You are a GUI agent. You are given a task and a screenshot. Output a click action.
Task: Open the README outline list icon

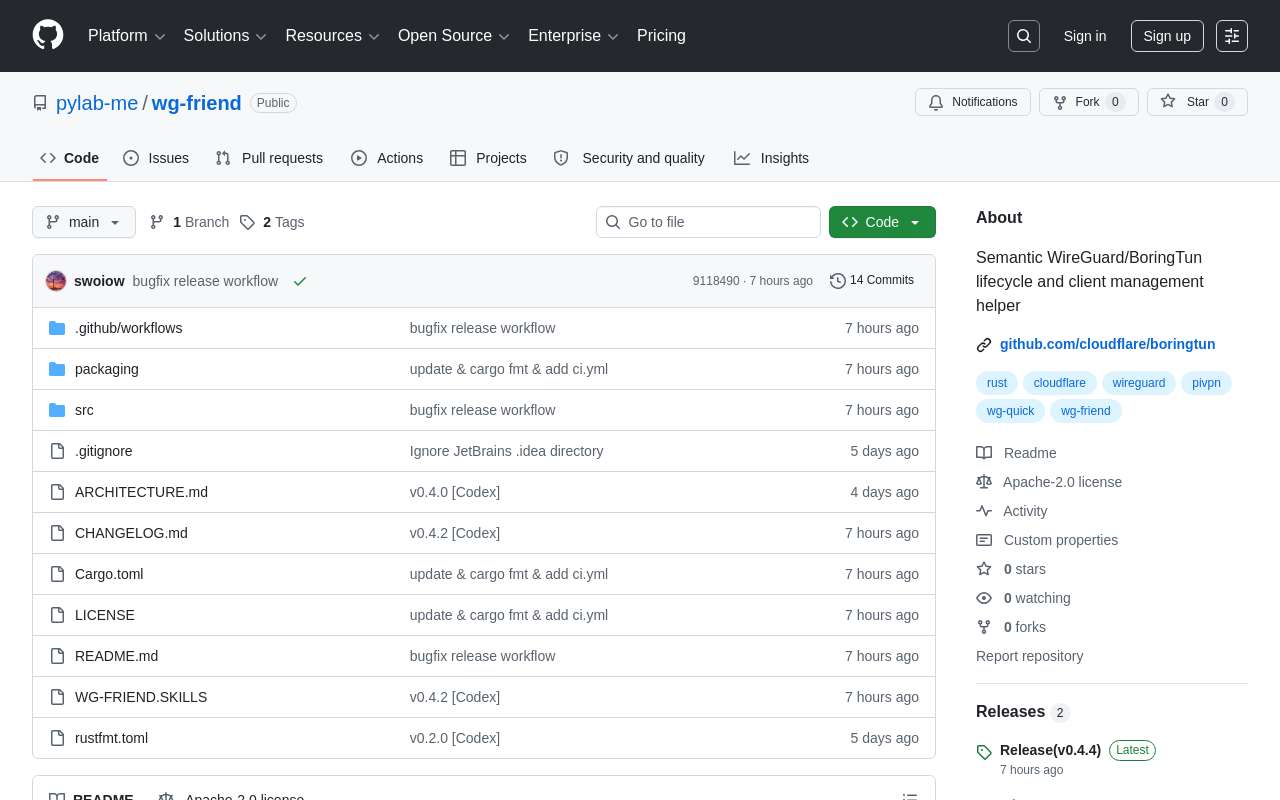909,797
